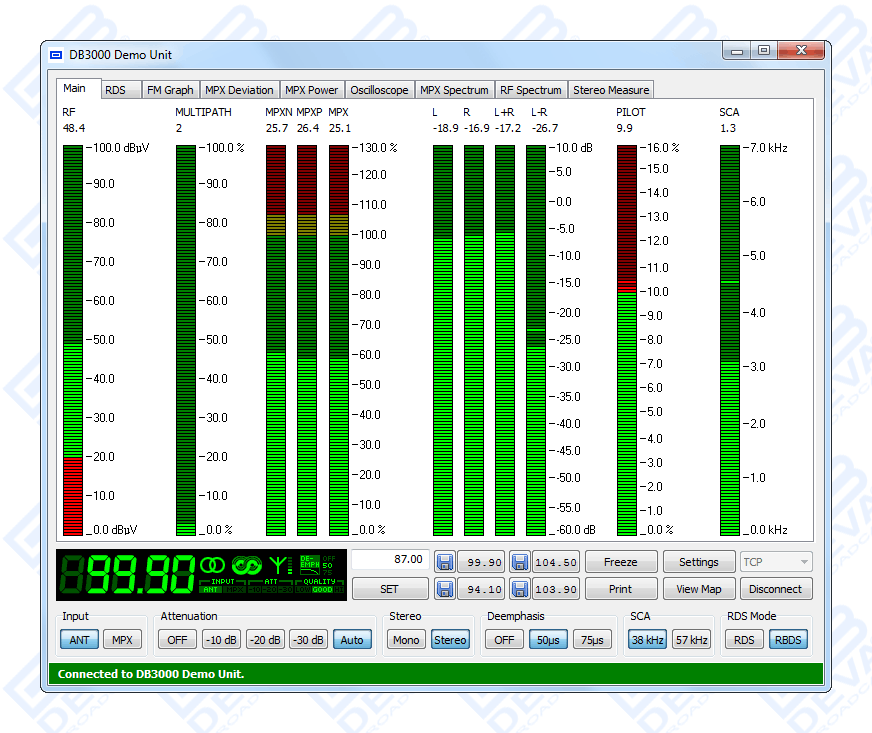Click the save icon beside preset 99.90
The height and width of the screenshot is (733, 872).
pos(444,562)
